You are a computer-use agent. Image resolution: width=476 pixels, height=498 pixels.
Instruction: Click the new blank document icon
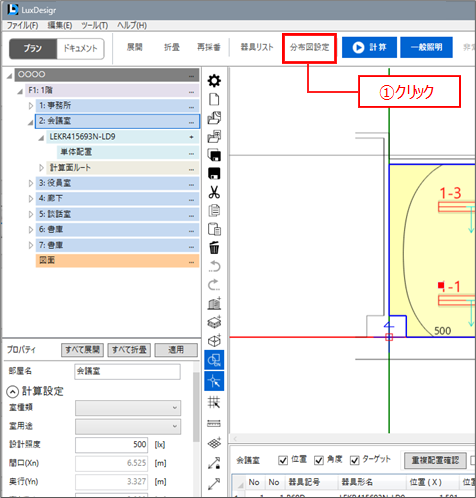[x=214, y=99]
